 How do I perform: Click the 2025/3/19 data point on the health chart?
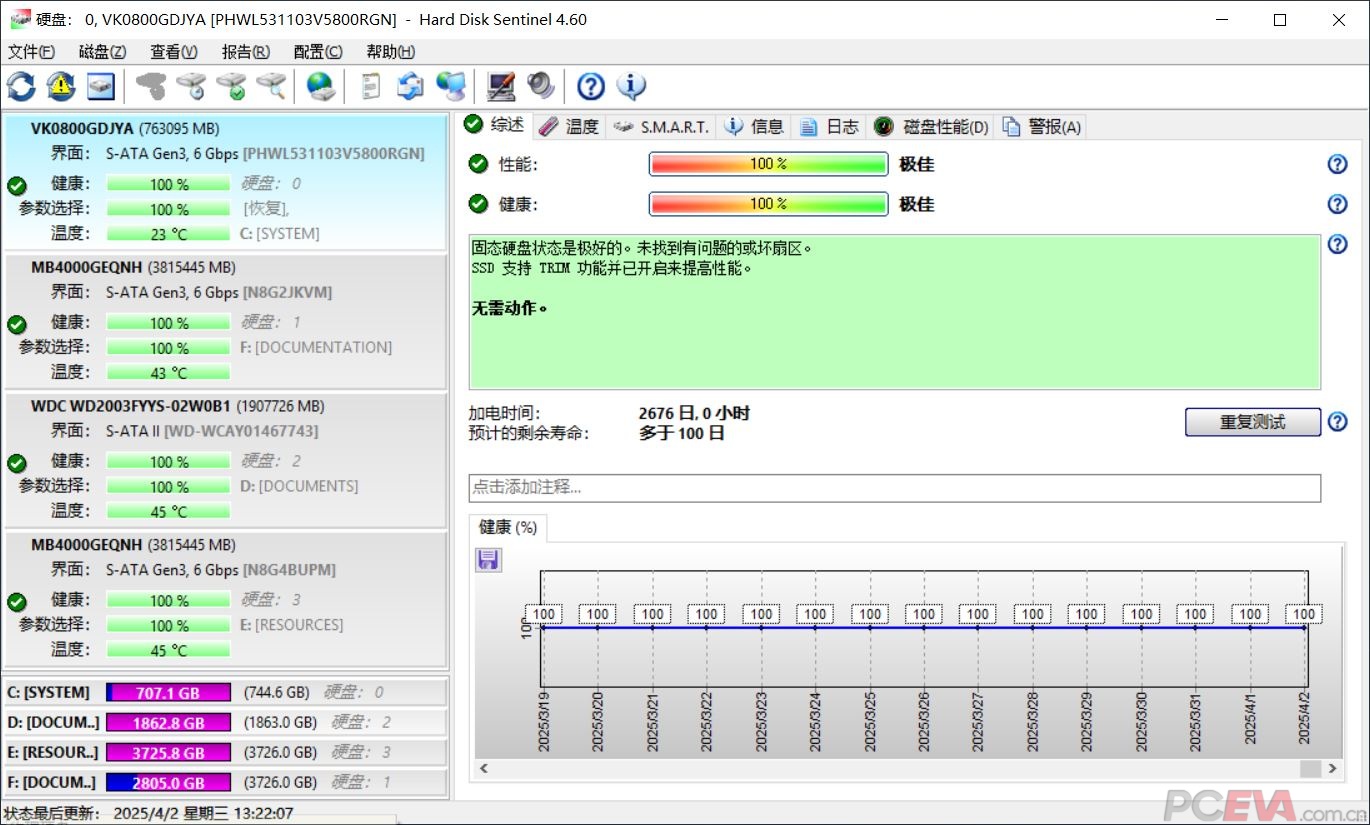click(x=543, y=628)
